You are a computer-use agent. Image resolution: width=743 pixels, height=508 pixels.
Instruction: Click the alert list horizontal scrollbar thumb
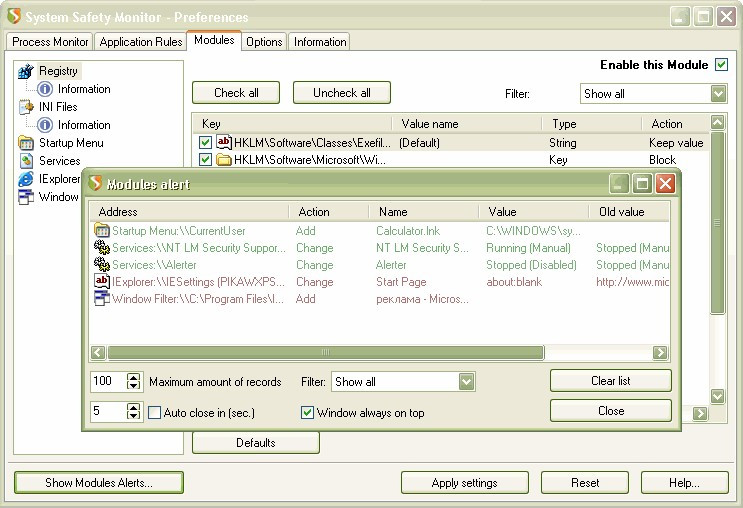pyautogui.click(x=326, y=352)
